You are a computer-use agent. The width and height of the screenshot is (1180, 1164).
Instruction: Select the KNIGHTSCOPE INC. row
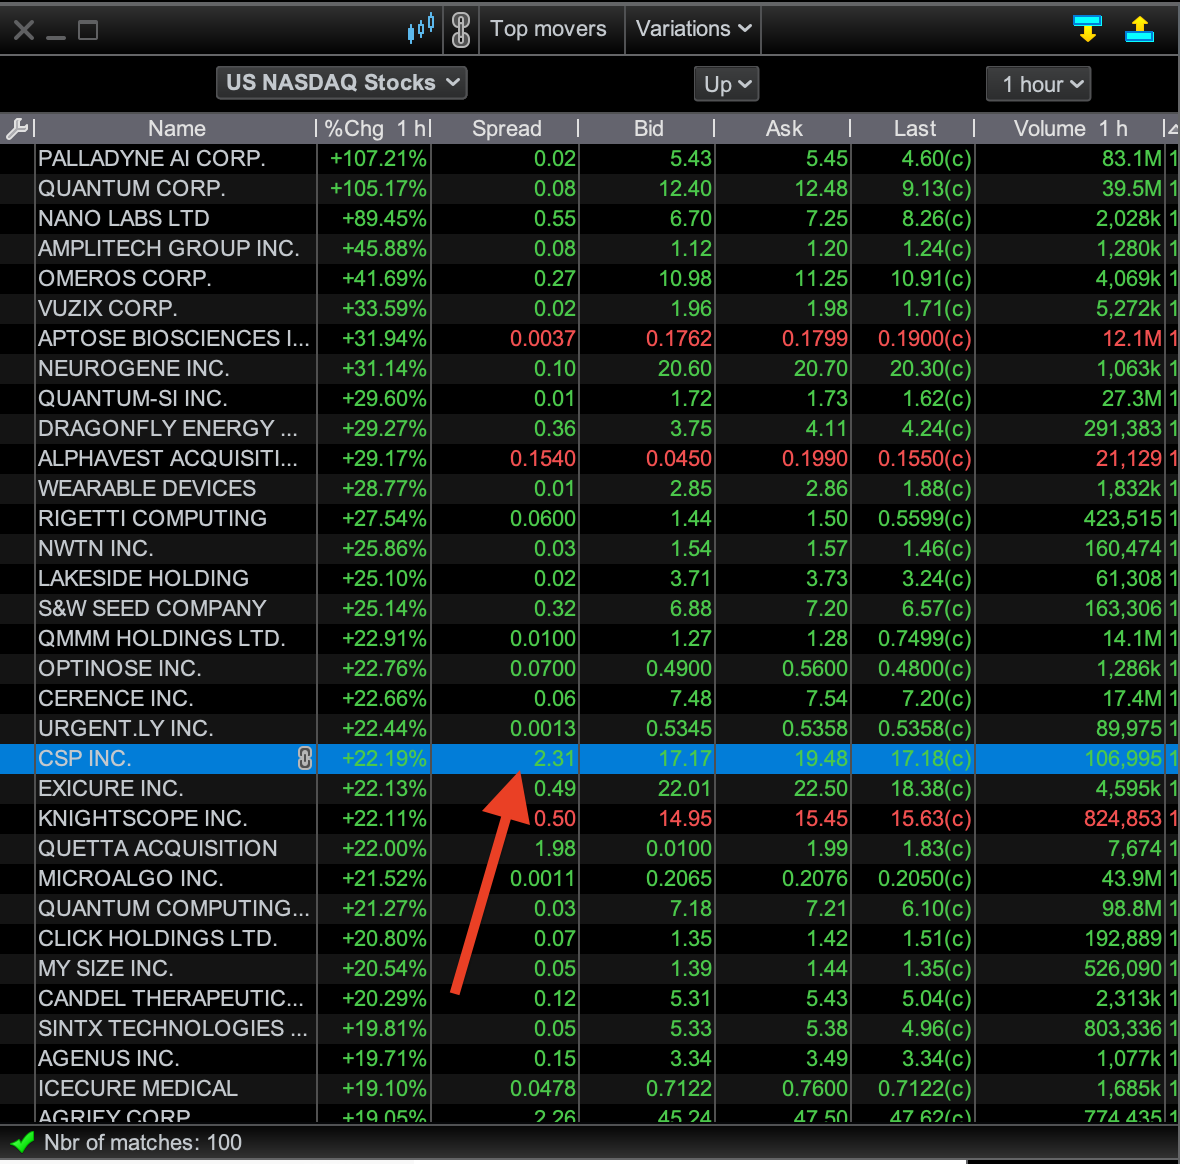click(x=590, y=819)
